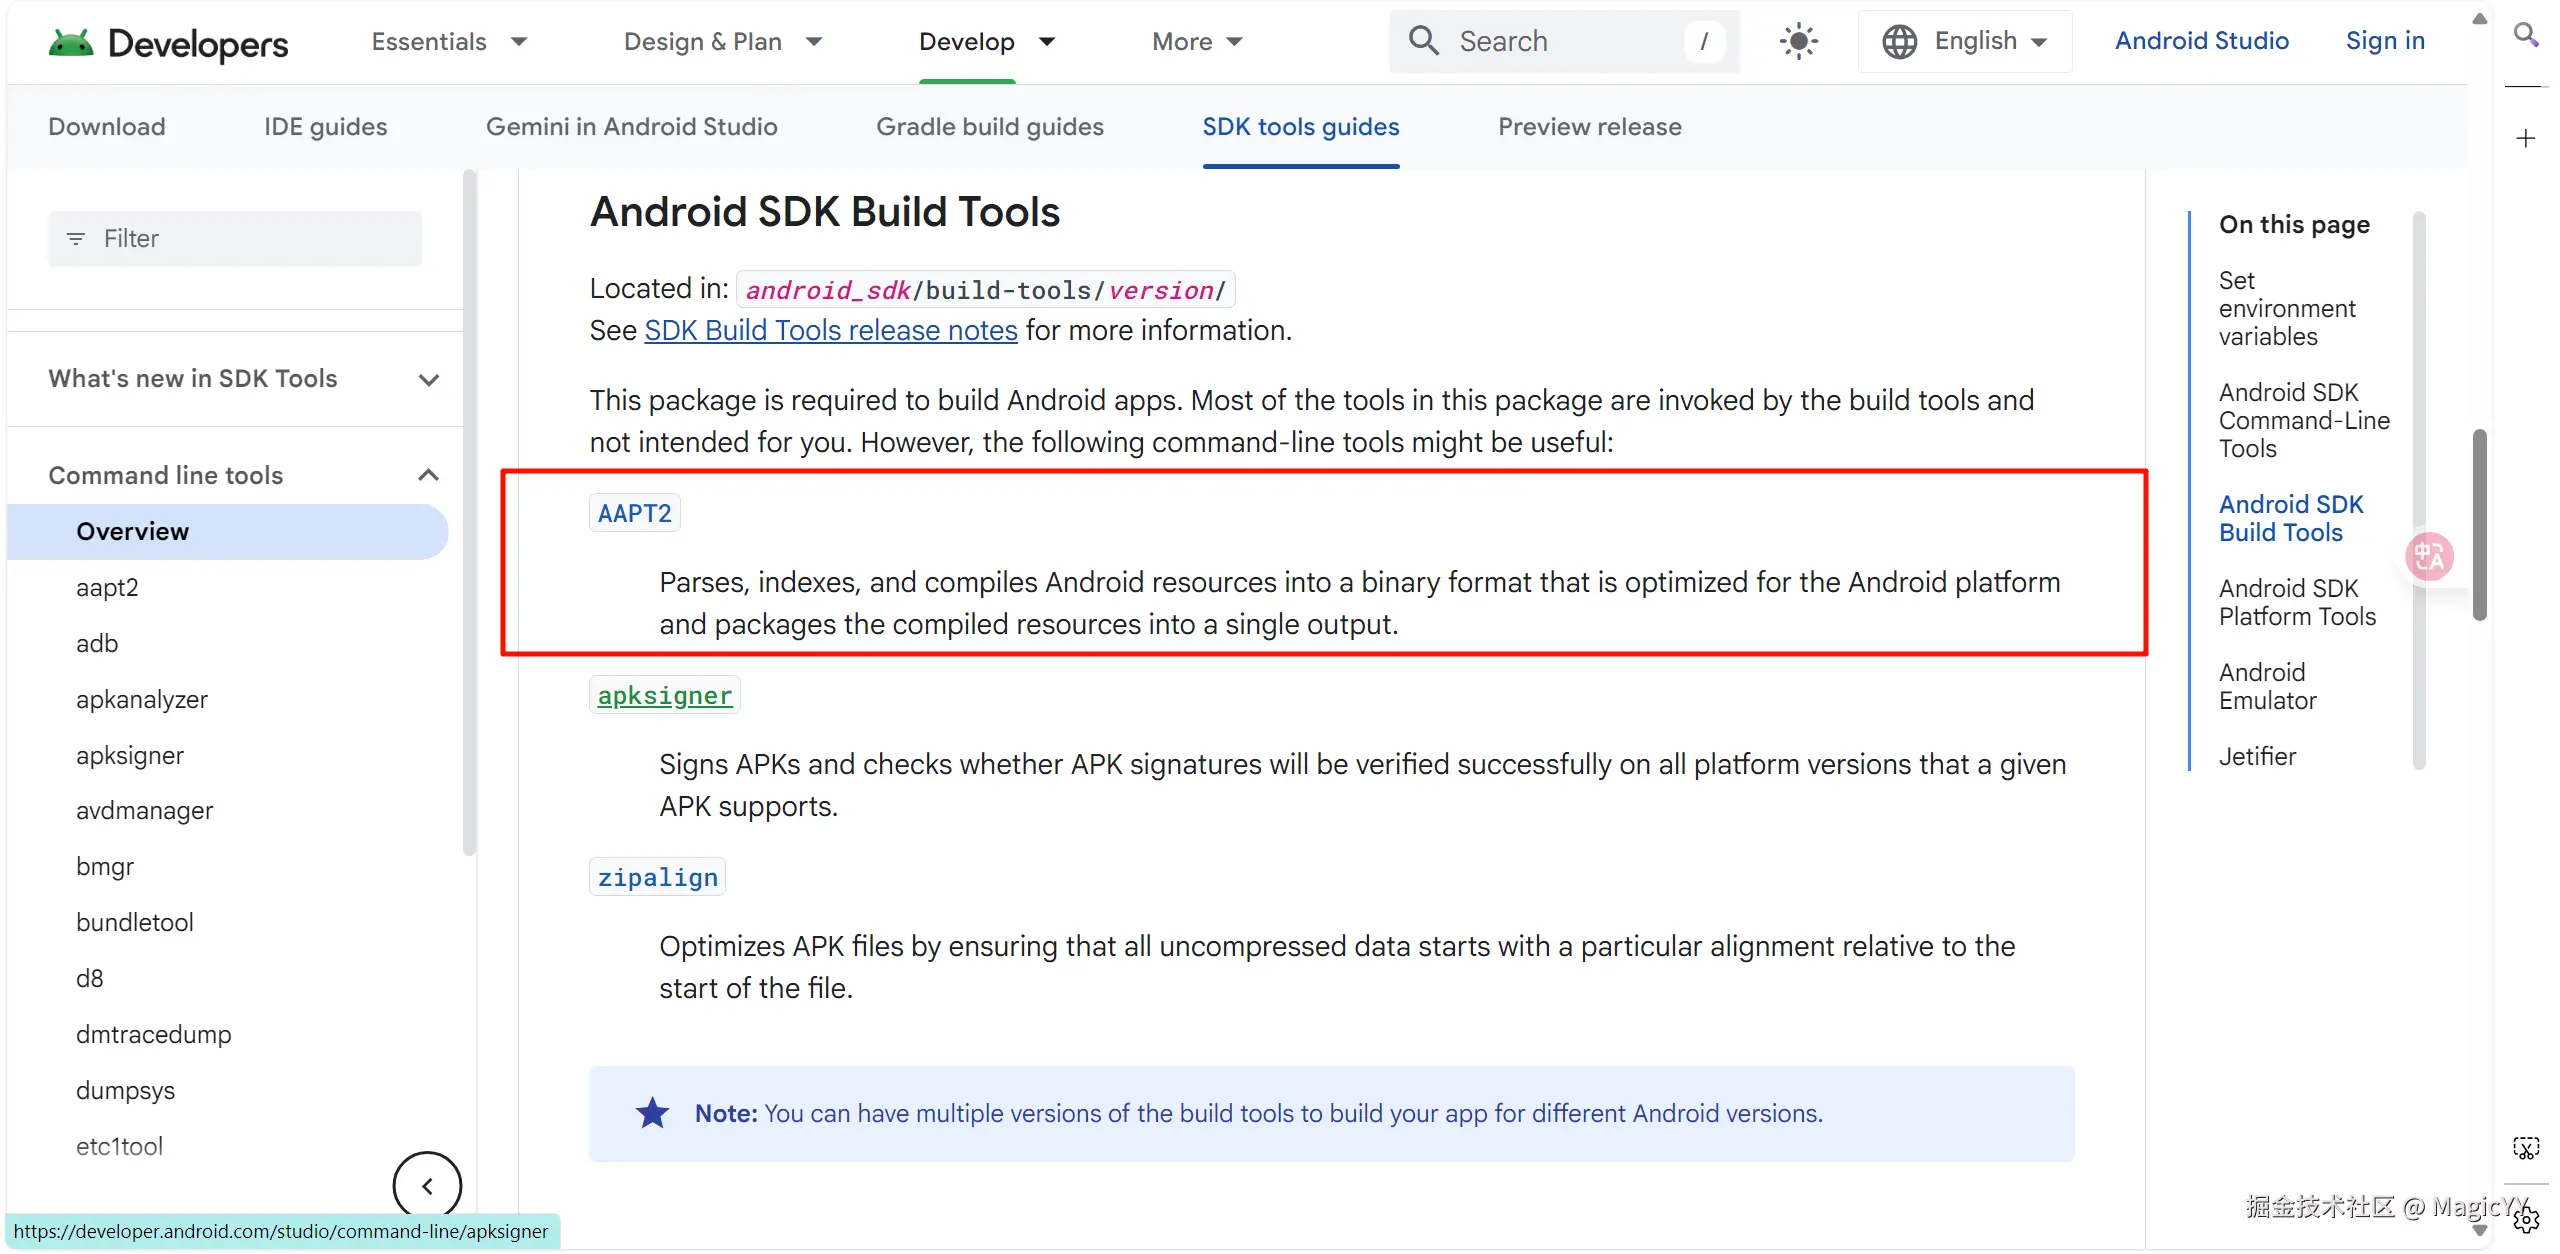Click the Android Developers logo
This screenshot has width=2560, height=1254.
(168, 42)
